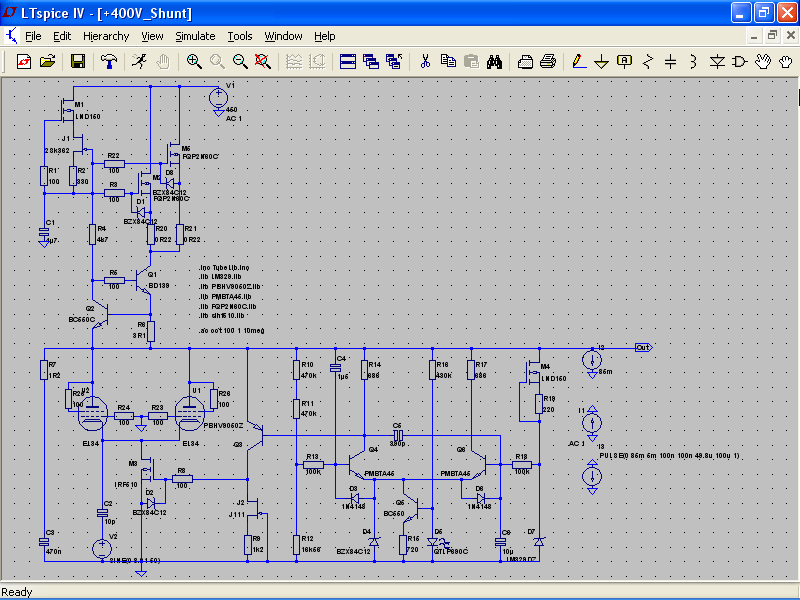The width and height of the screenshot is (800, 600).
Task: Click the document system menu icon beside File
Action: point(11,36)
